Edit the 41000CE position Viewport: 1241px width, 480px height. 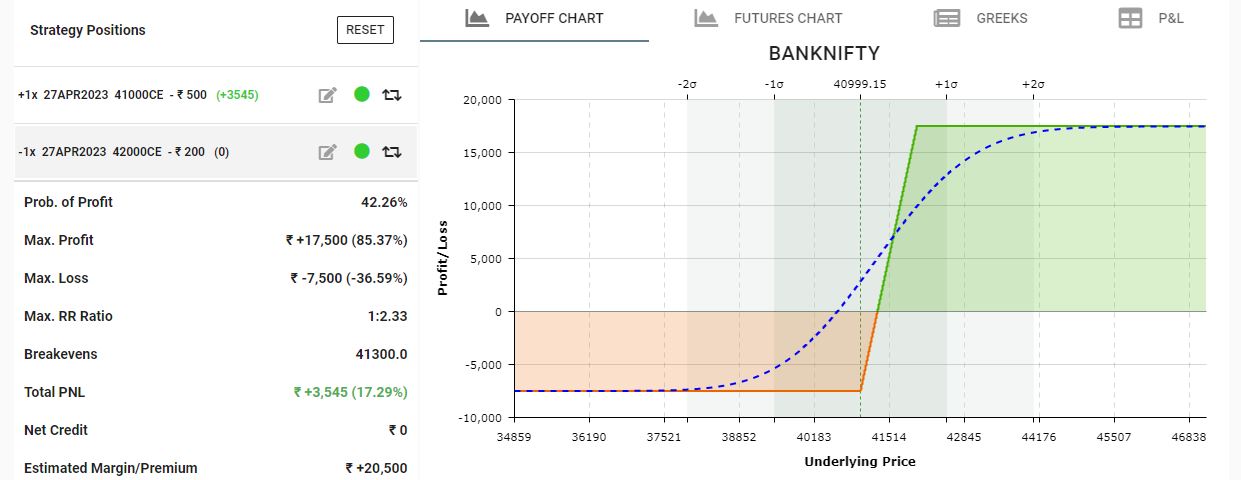[x=327, y=95]
